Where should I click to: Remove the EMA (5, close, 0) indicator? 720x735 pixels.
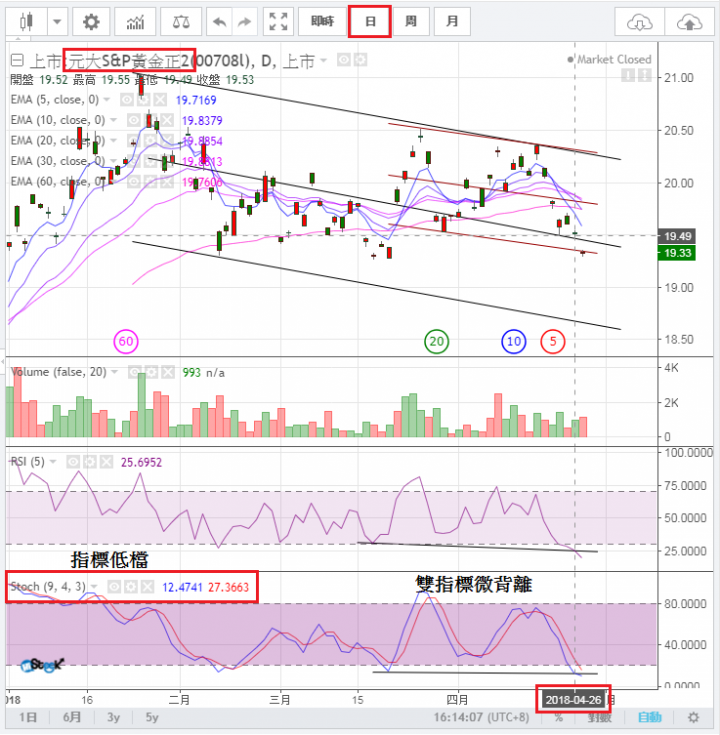[x=160, y=99]
